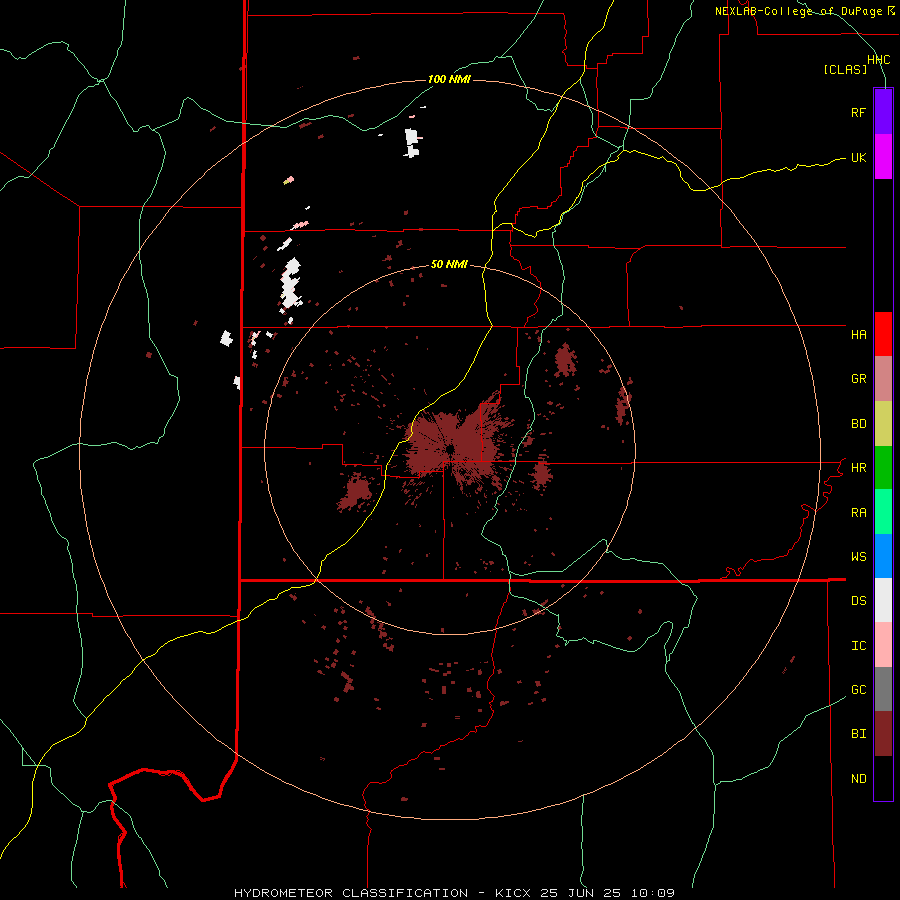Viewport: 900px width, 900px height.
Task: Click the DS white legend swatch
Action: pyautogui.click(x=883, y=600)
